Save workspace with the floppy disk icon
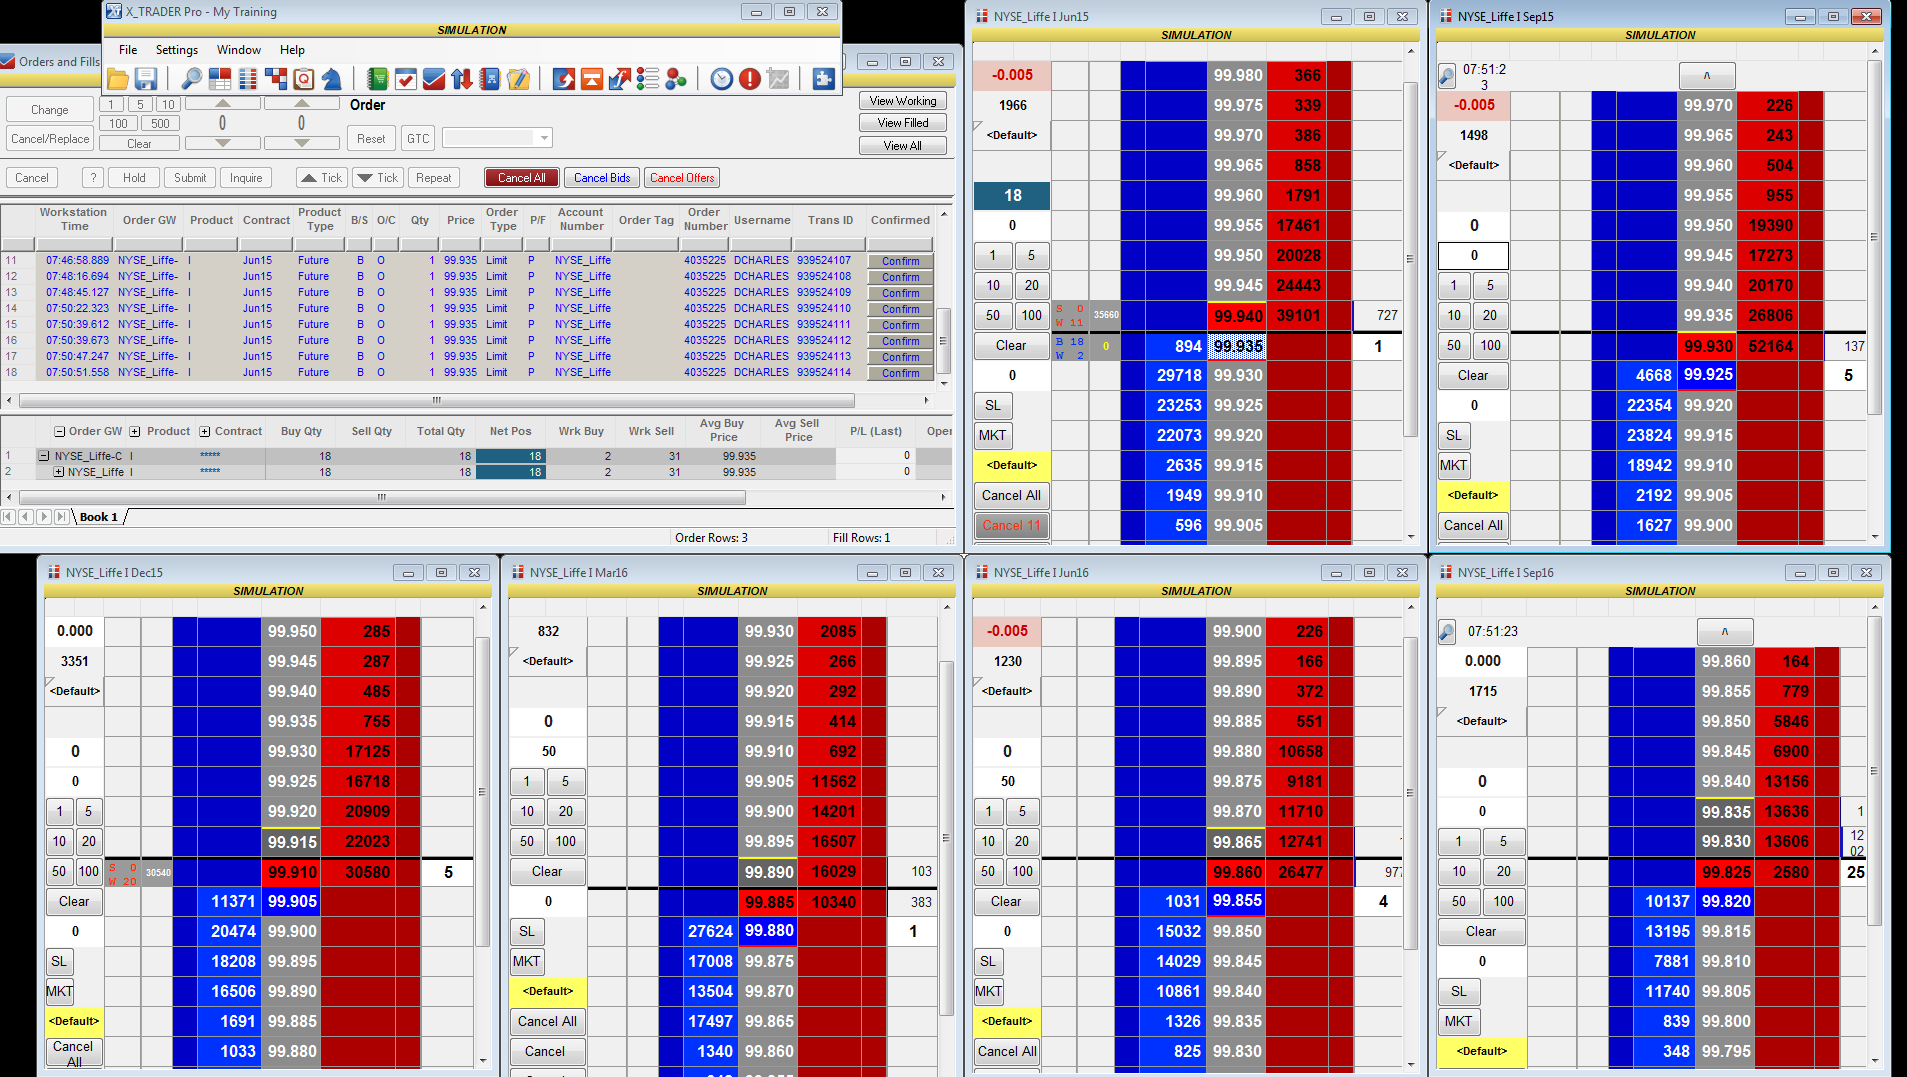Image resolution: width=1907 pixels, height=1077 pixels. [146, 79]
